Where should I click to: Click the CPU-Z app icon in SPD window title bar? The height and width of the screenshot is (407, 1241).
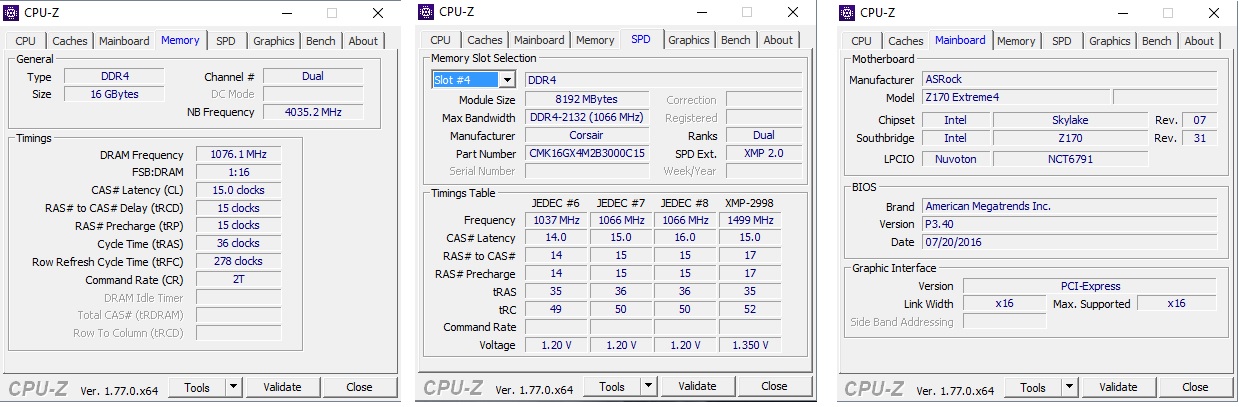[426, 13]
